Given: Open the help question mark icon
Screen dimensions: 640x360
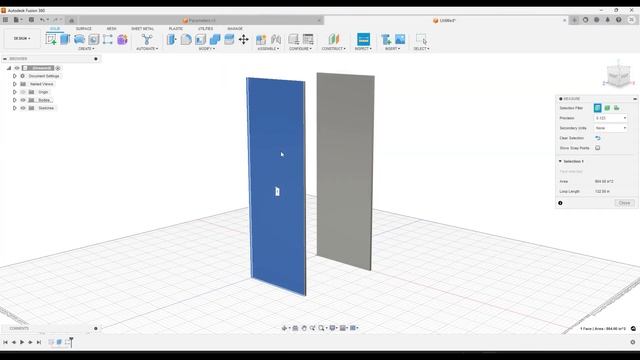Looking at the screenshot, I should pyautogui.click(x=619, y=20).
